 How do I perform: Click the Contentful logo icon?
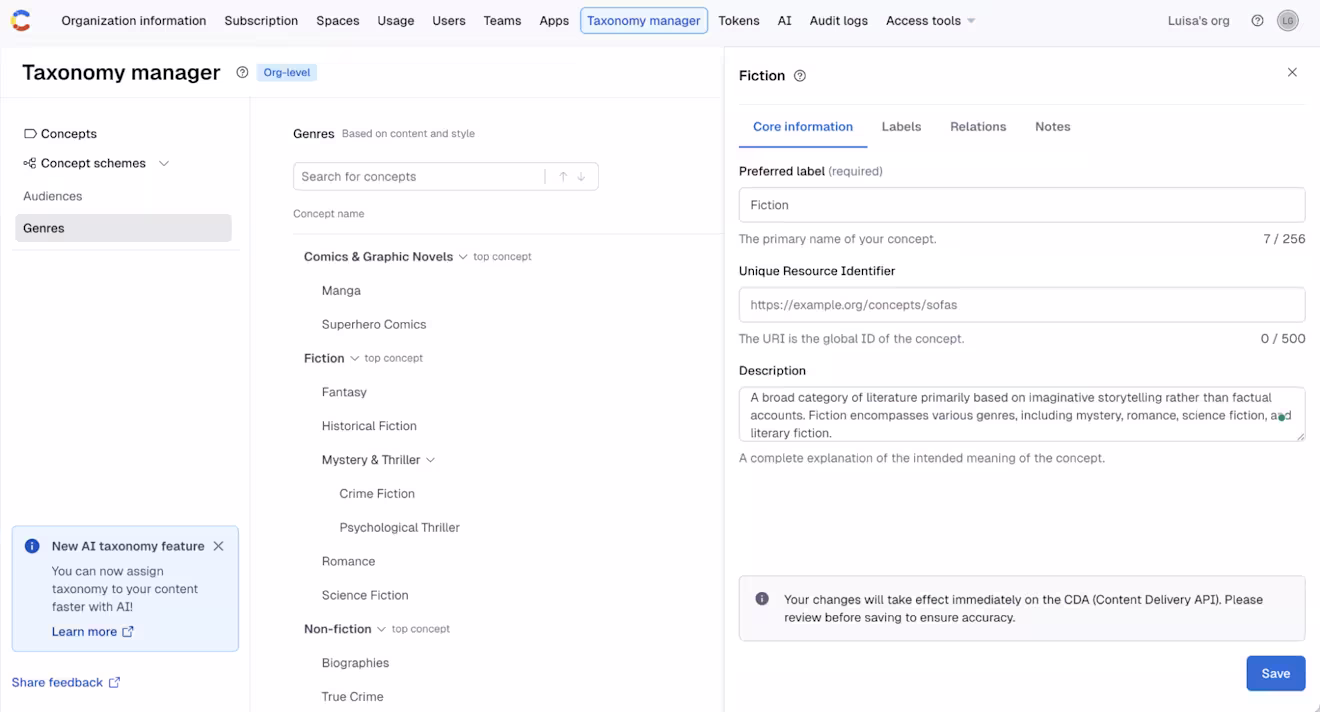[x=21, y=20]
